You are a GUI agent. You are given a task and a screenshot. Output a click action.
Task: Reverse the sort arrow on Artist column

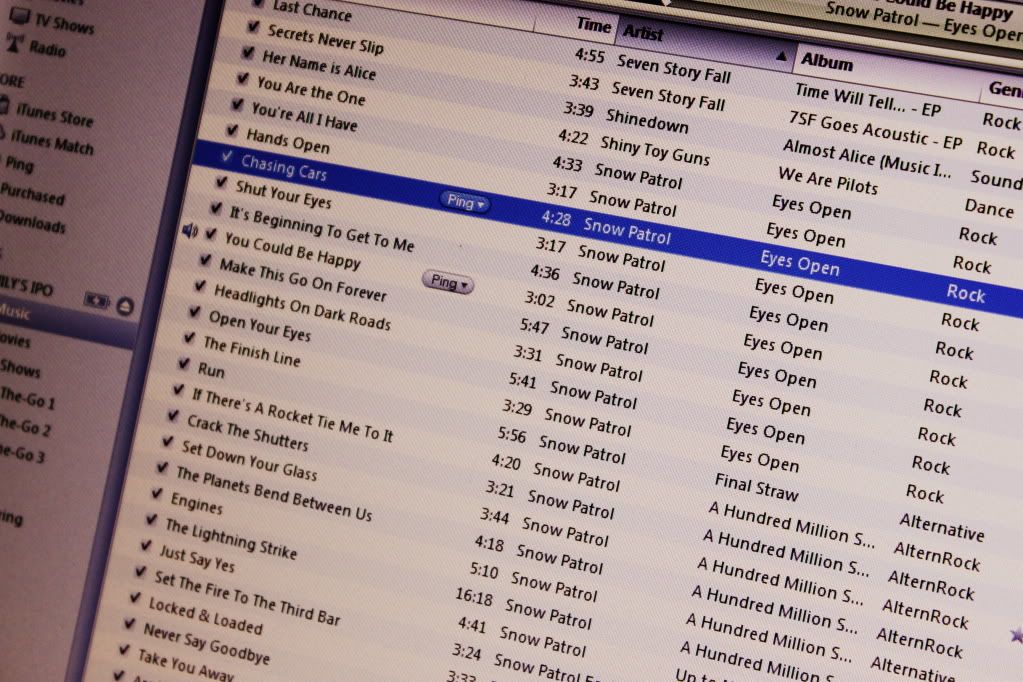click(x=781, y=56)
